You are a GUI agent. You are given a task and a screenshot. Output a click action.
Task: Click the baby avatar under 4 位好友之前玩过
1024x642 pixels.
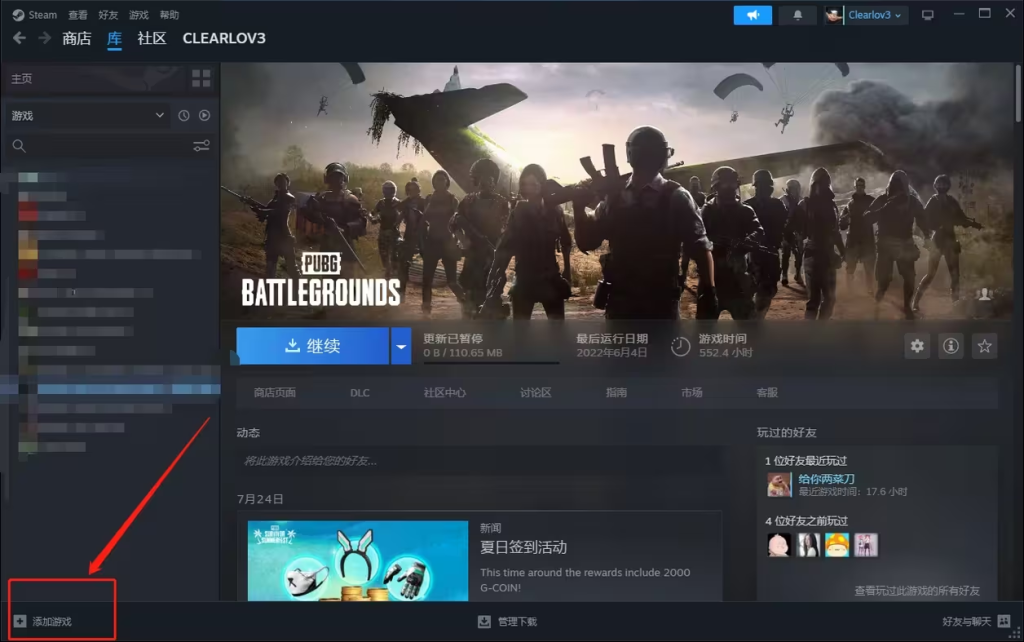pyautogui.click(x=779, y=545)
